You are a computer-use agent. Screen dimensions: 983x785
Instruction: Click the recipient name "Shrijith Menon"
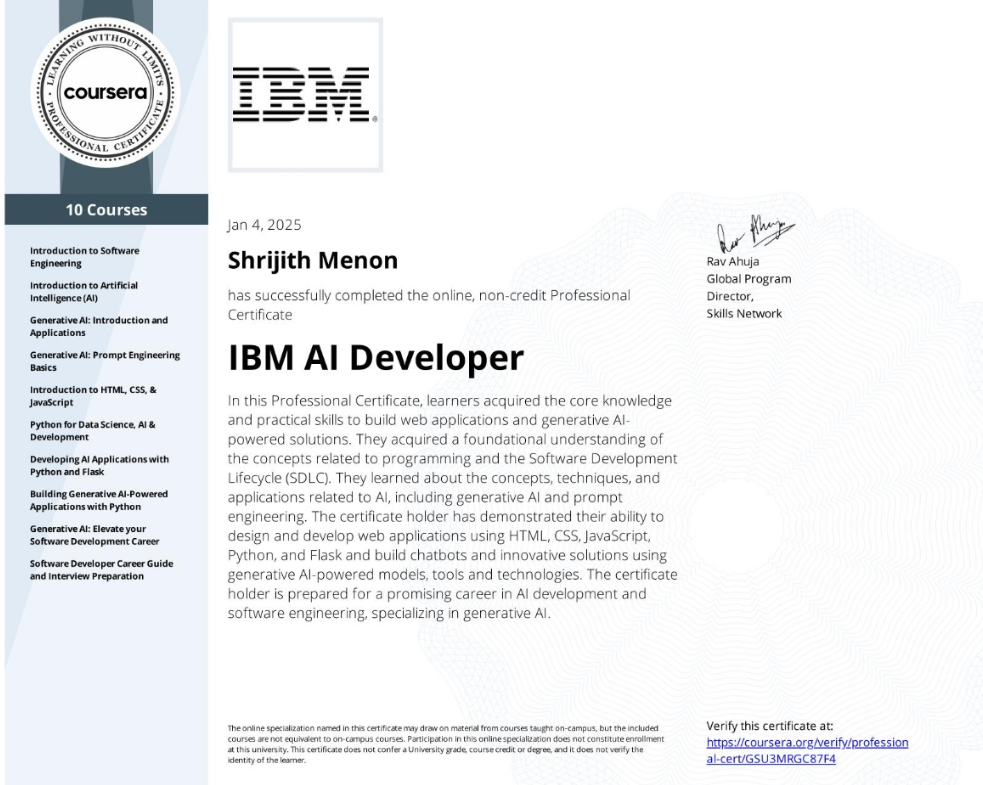point(313,260)
